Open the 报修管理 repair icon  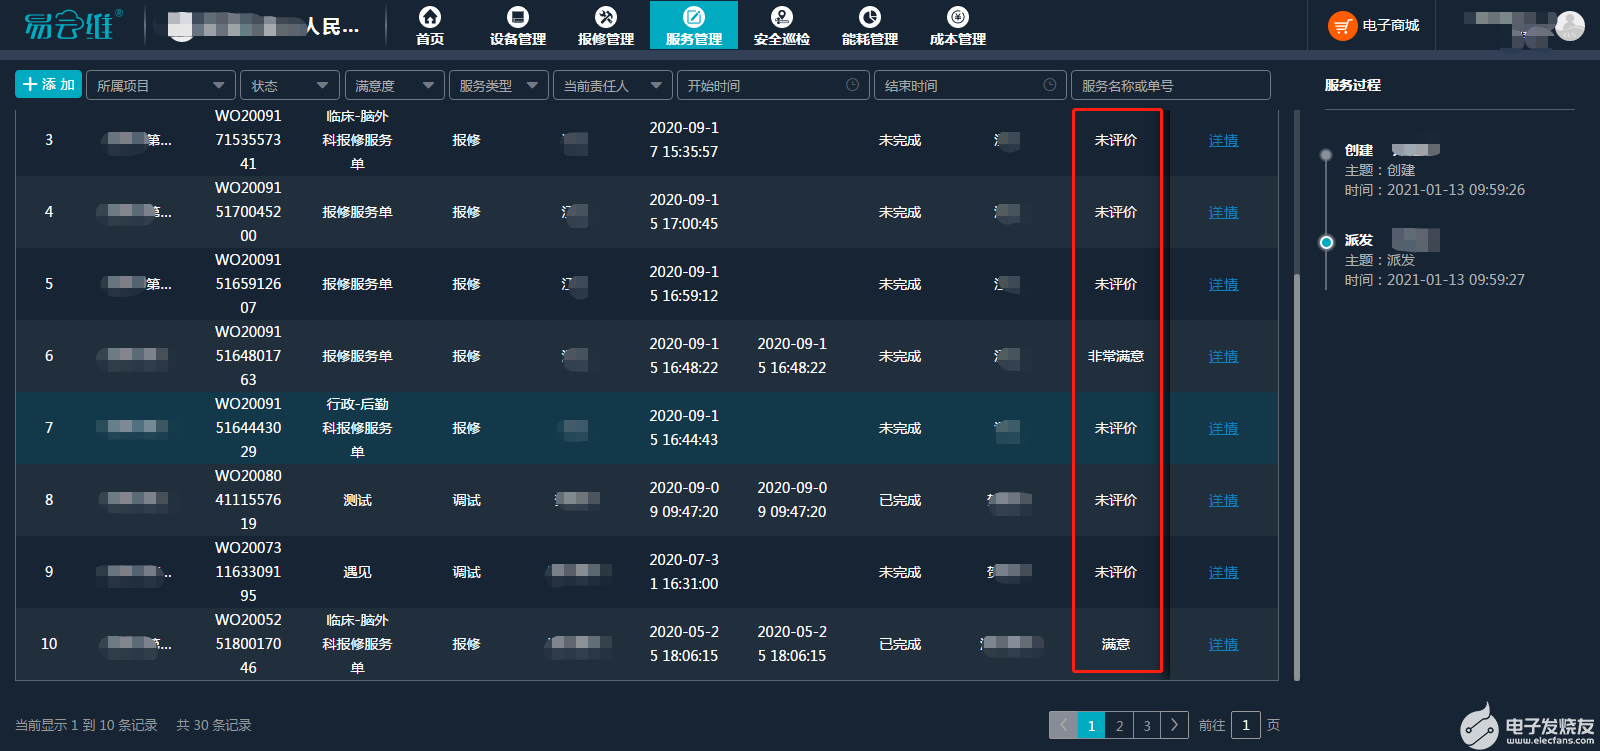[x=606, y=17]
